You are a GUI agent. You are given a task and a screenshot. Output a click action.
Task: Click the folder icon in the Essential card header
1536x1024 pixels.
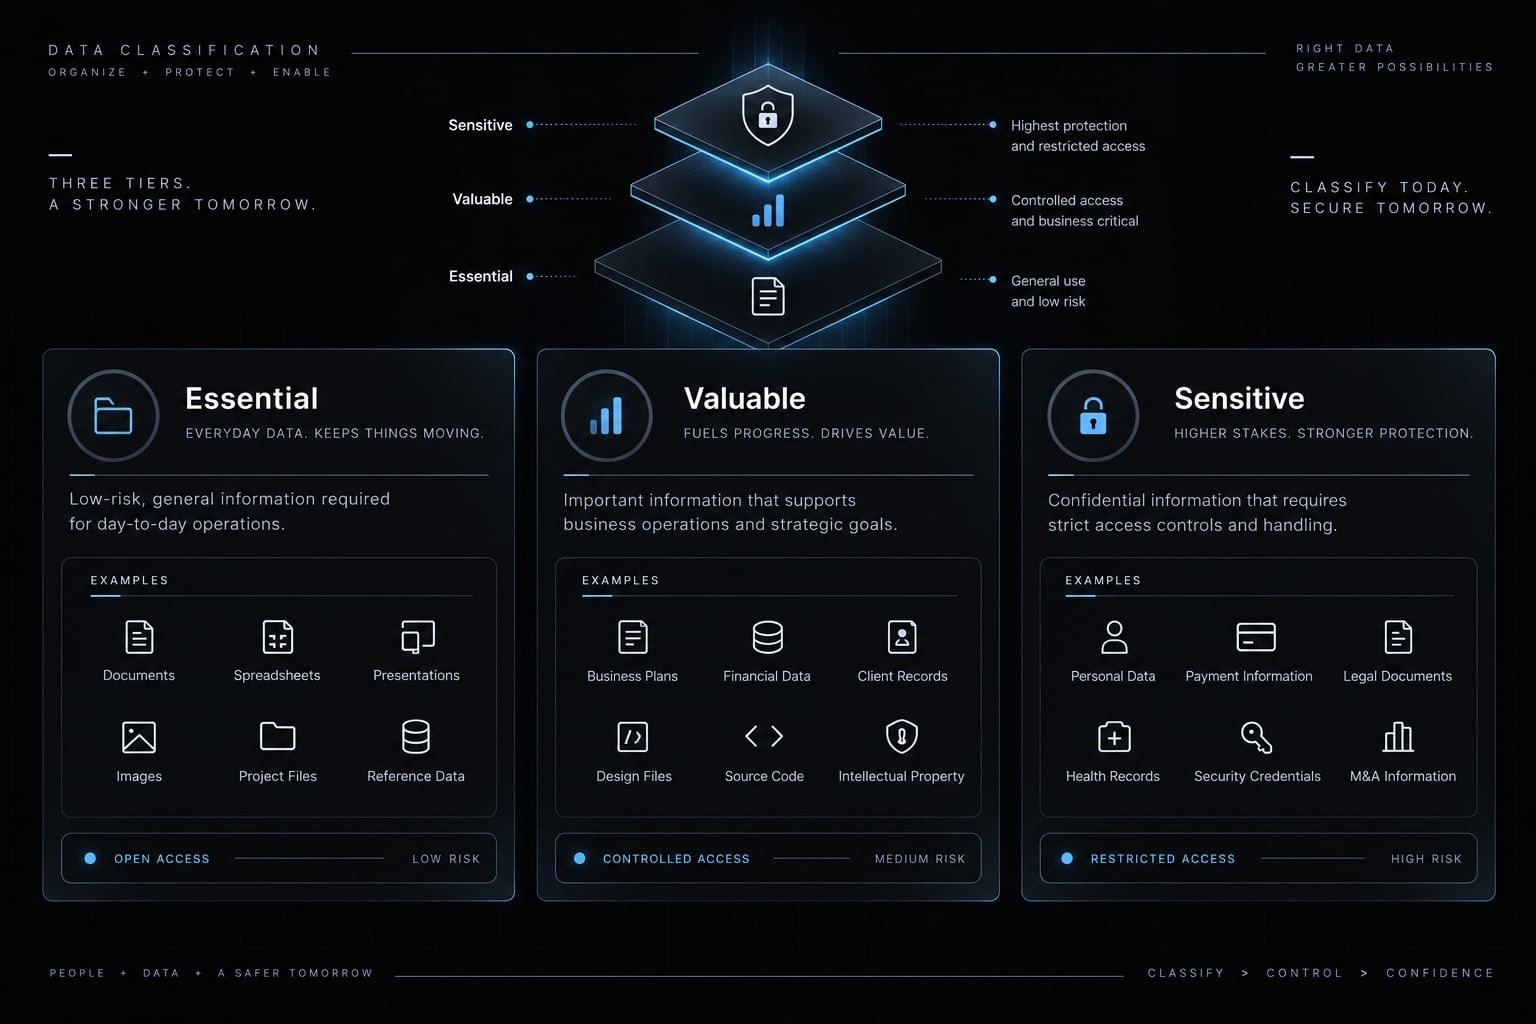coord(113,416)
